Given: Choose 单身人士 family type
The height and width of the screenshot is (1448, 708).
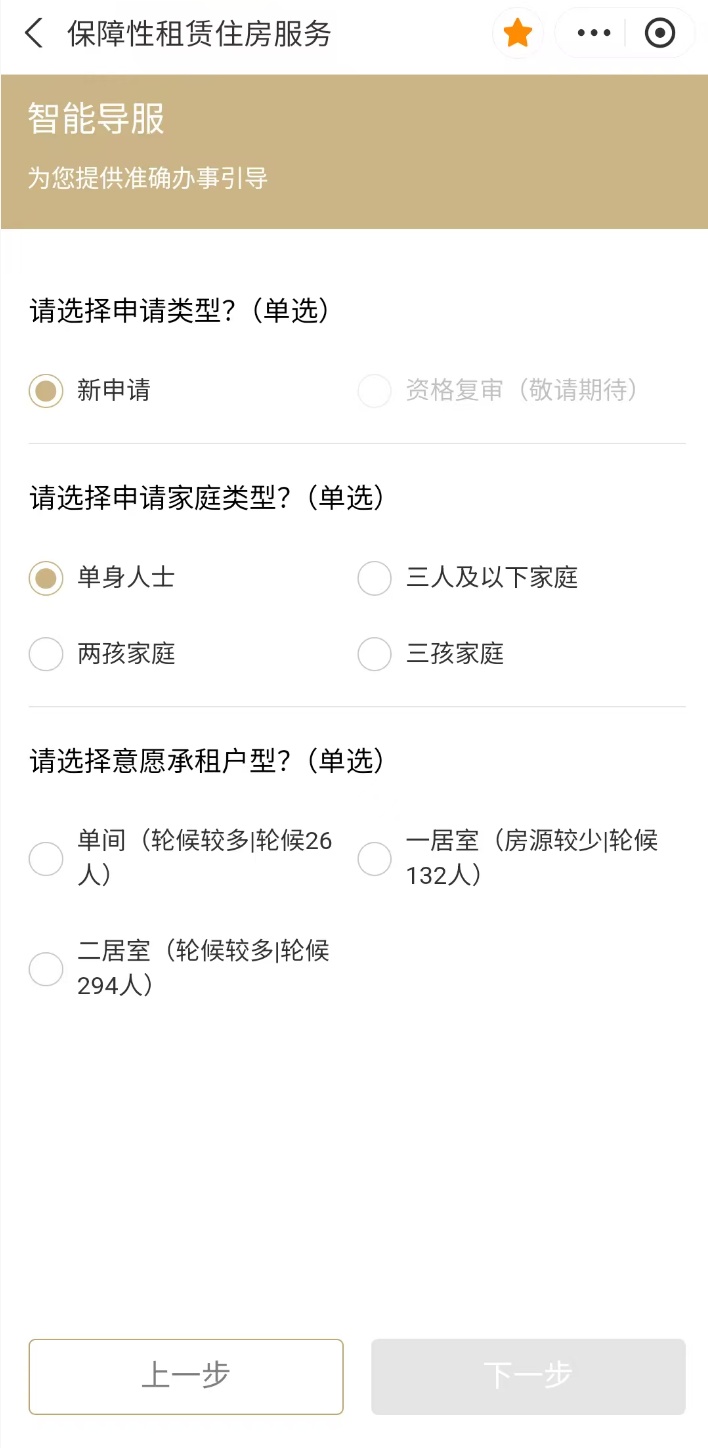Looking at the screenshot, I should coord(46,578).
